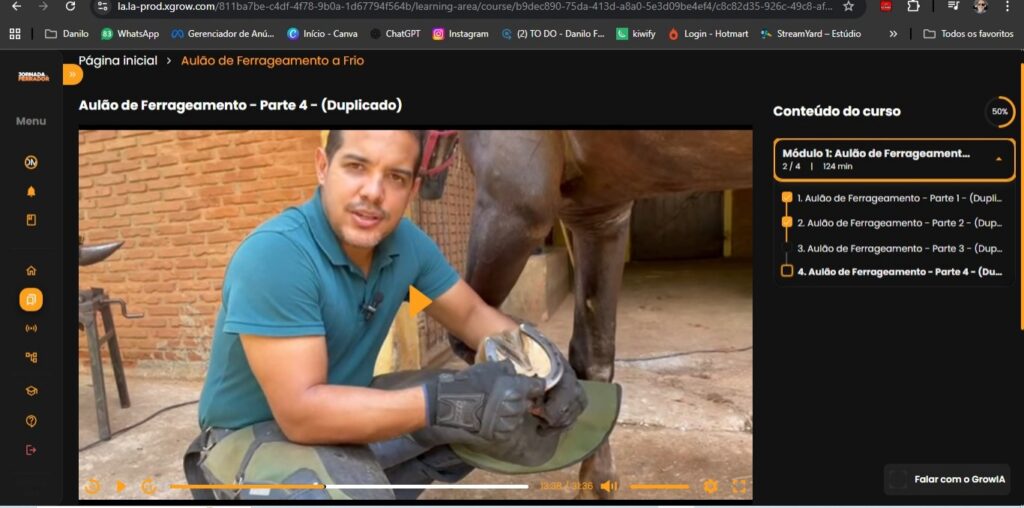Screen dimensions: 1024x508
Task: Click the live broadcast icon in sidebar
Action: (x=31, y=328)
